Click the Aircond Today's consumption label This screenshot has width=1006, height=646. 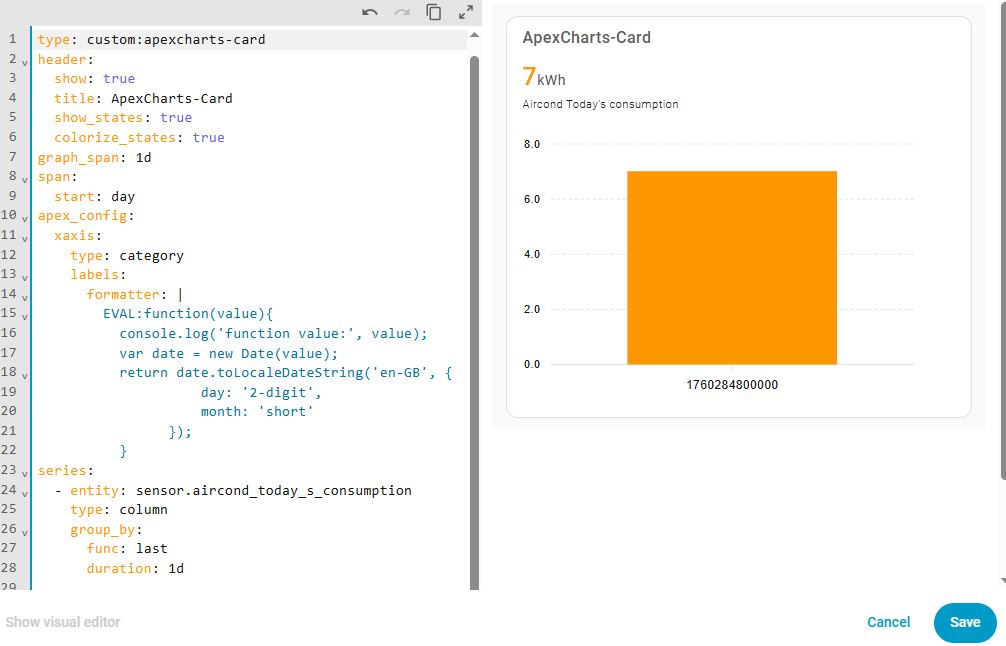pyautogui.click(x=600, y=104)
